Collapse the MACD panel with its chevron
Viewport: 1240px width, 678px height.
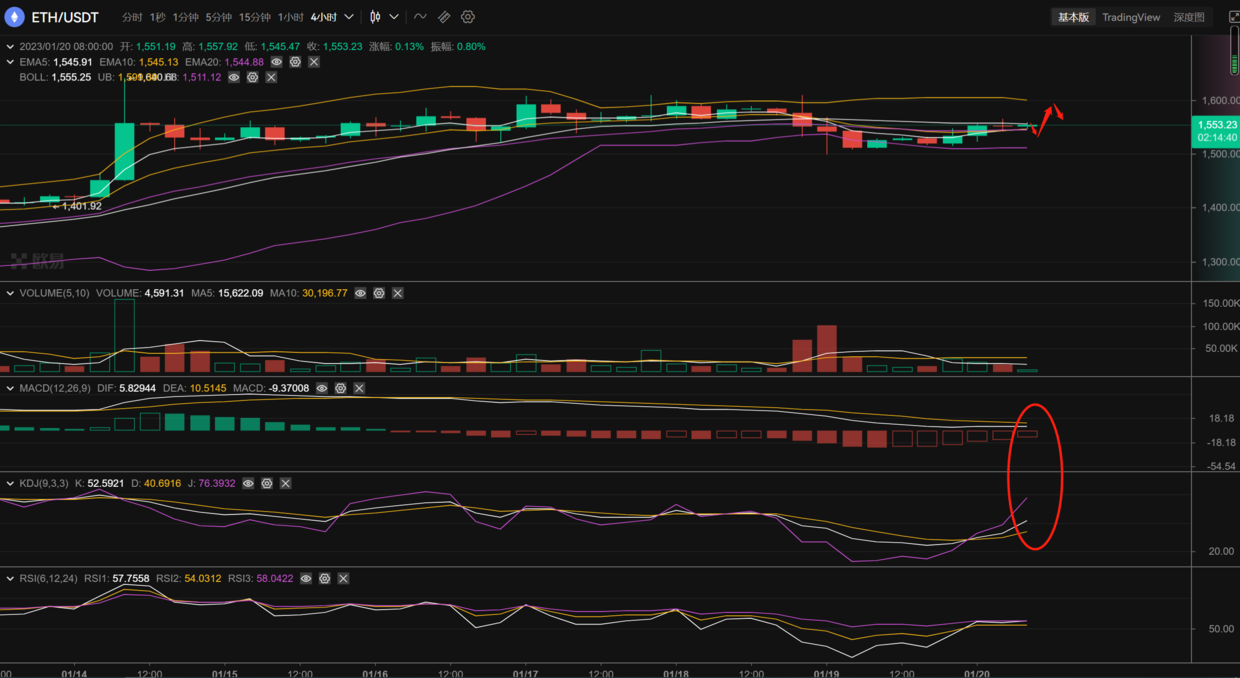coord(10,388)
